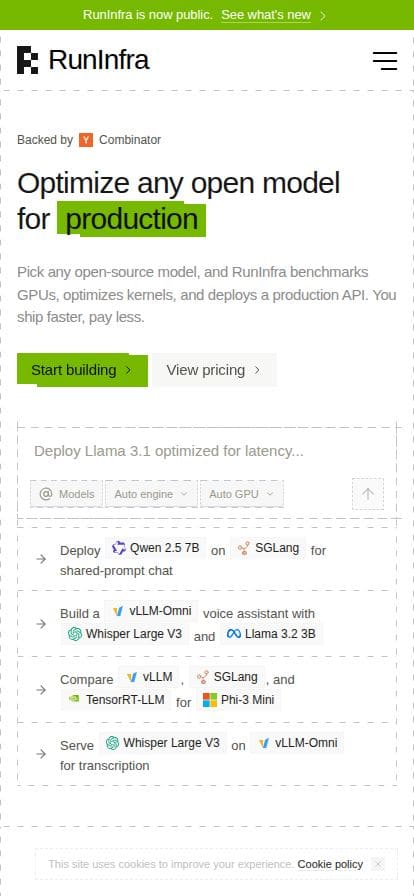Click the Whisper Large V3 chip in voice assistant row
The width and height of the screenshot is (414, 896).
pyautogui.click(x=125, y=634)
